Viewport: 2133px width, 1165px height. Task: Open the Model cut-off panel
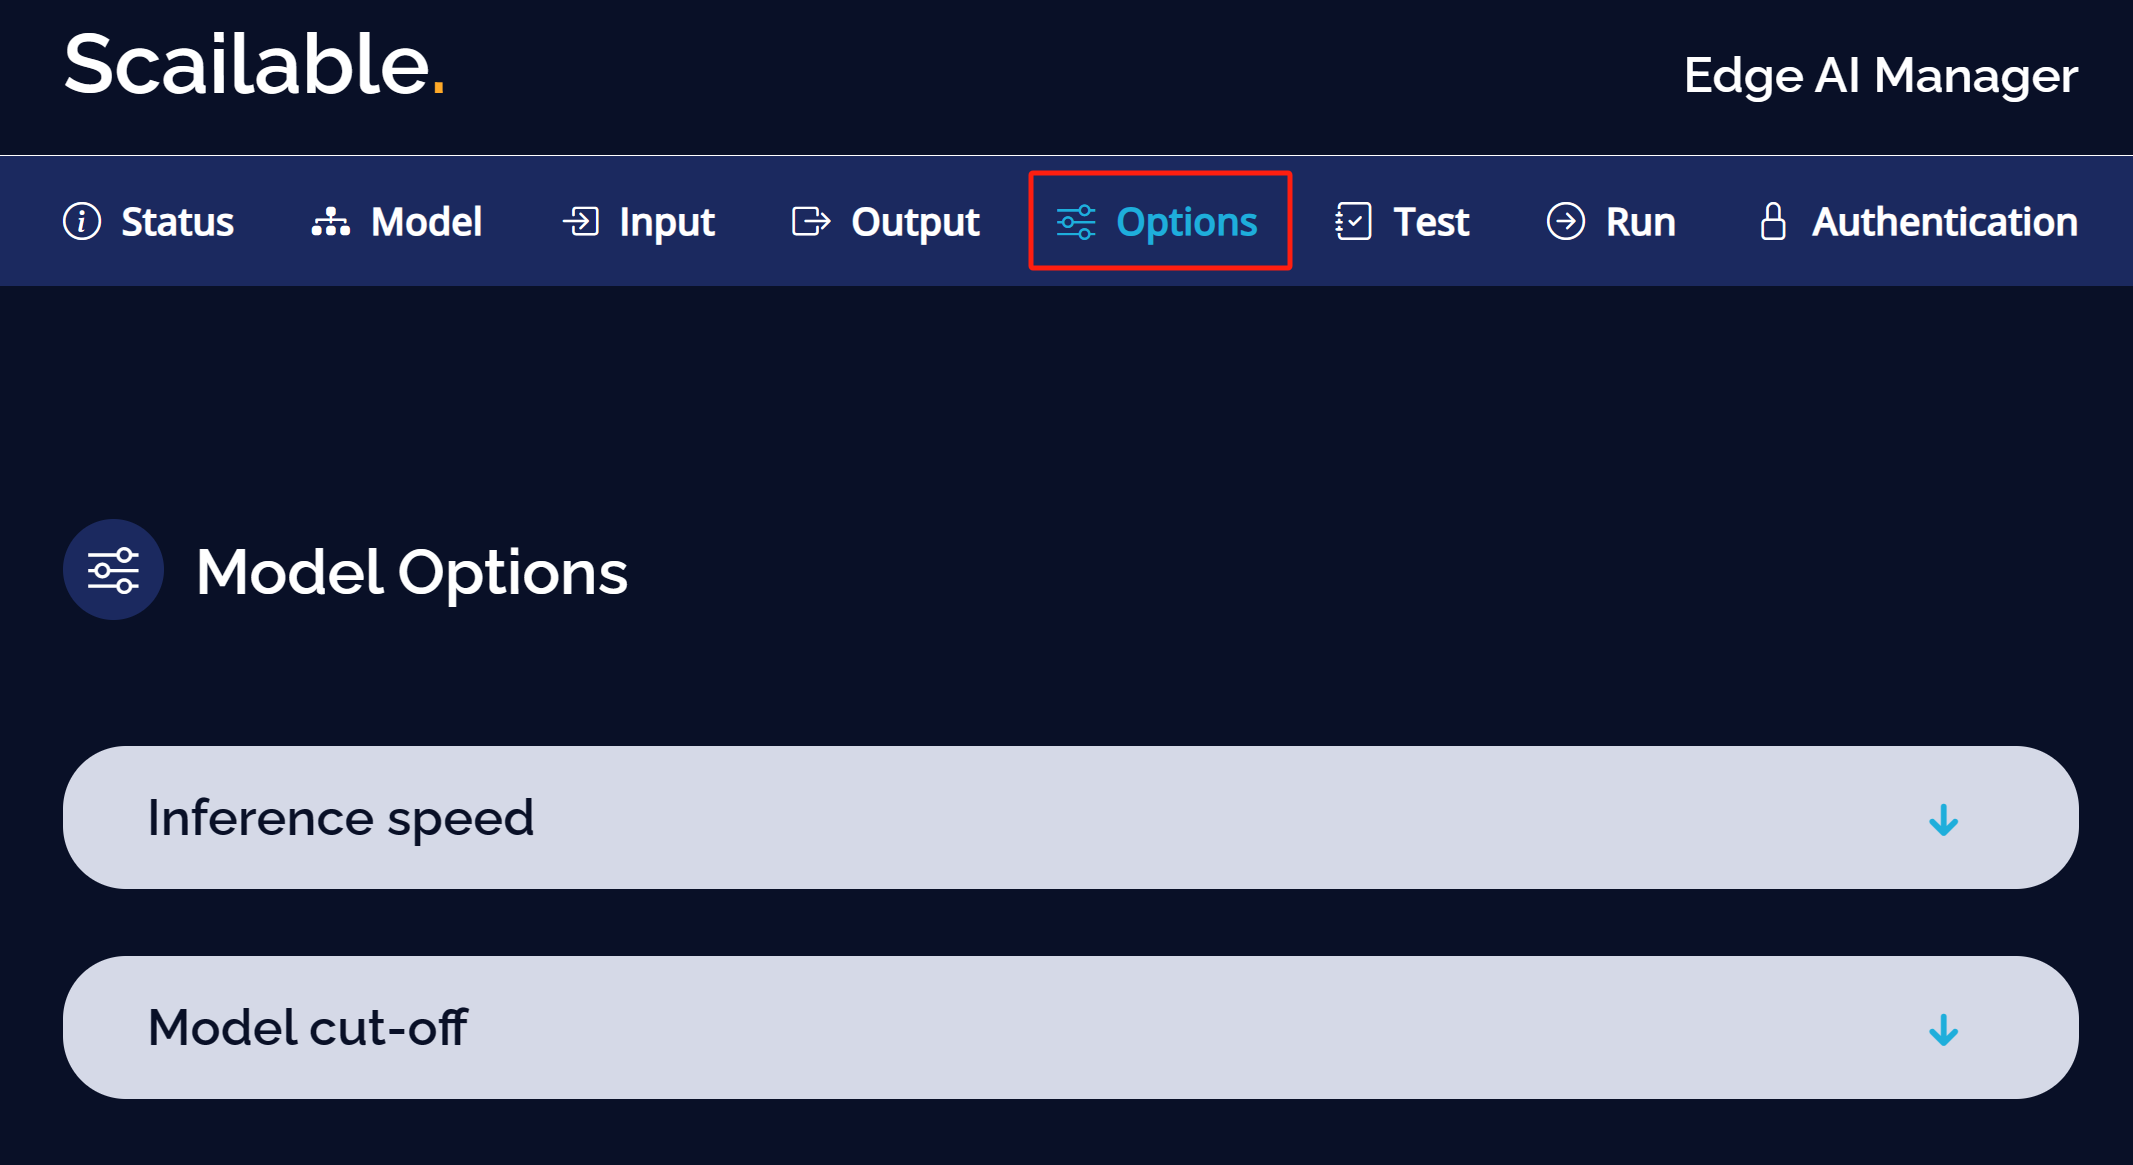click(1070, 1027)
